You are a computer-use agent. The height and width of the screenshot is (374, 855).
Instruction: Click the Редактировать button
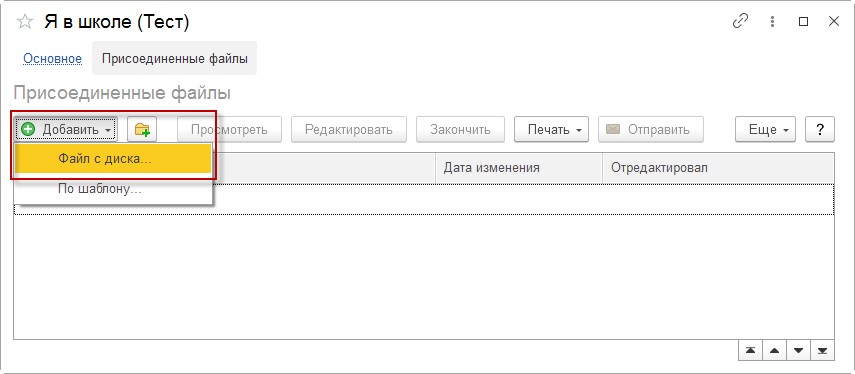(349, 130)
